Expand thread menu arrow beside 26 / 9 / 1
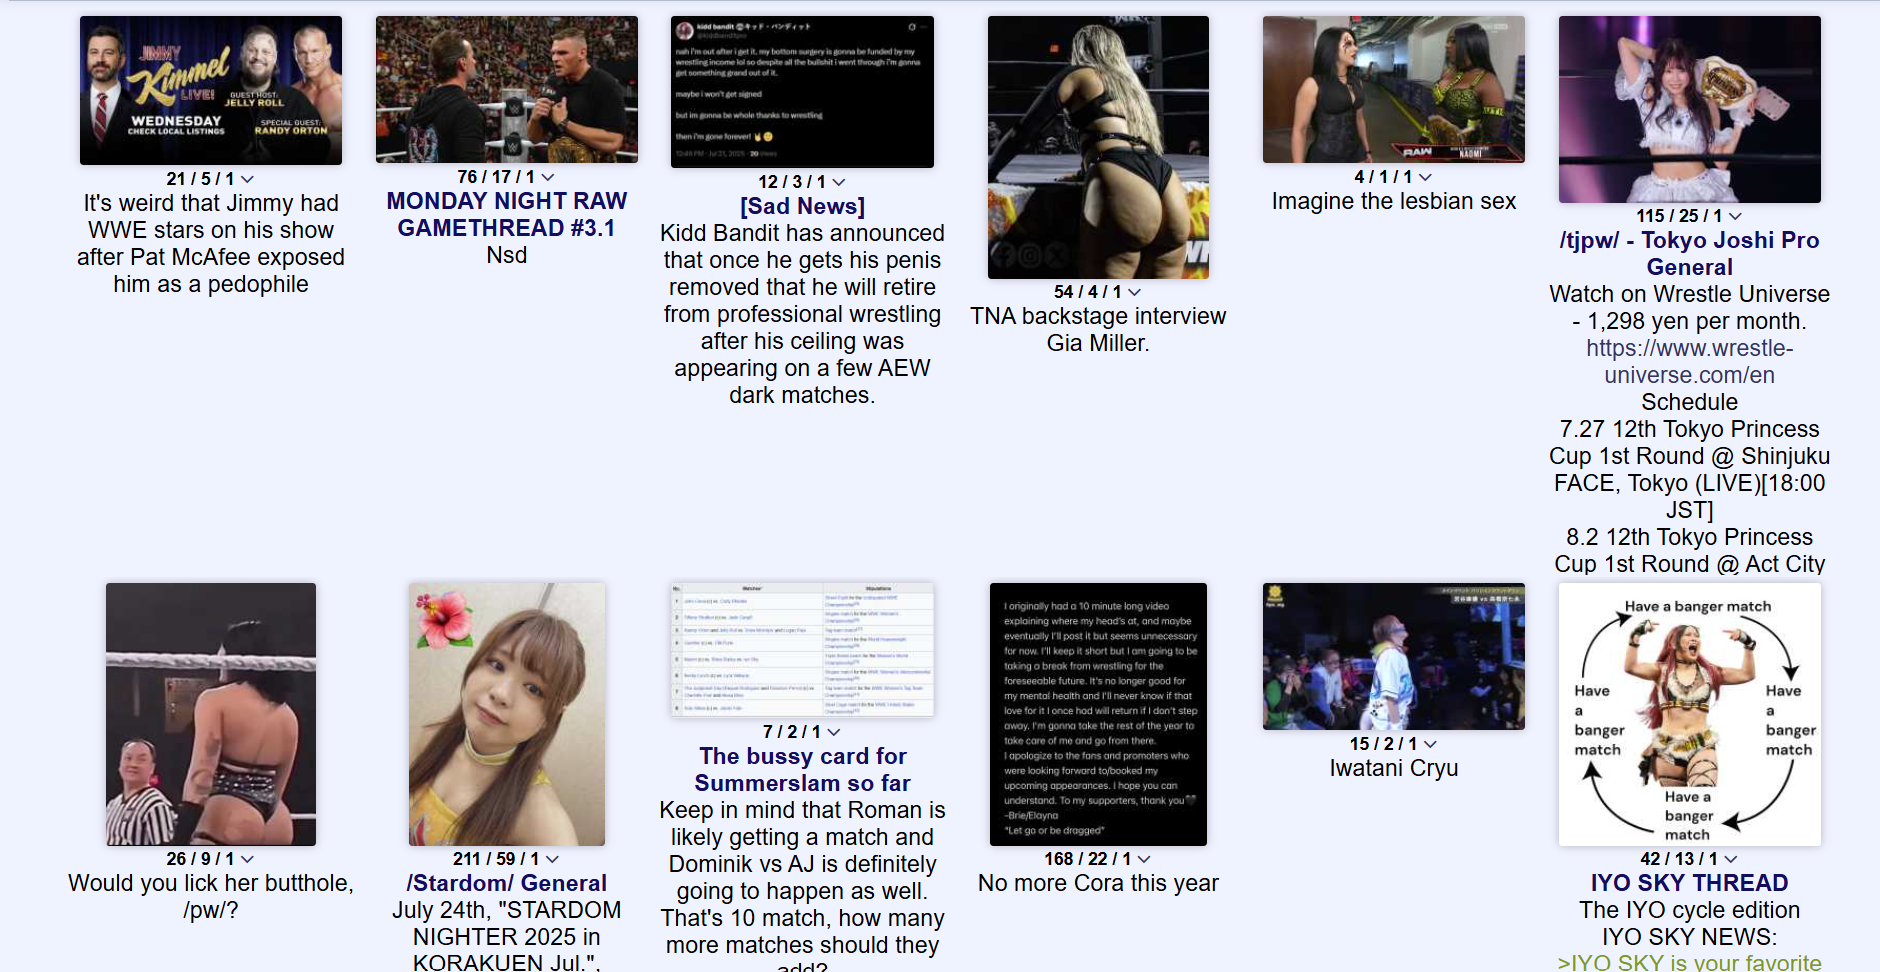Screen dimensions: 1880x972 pos(247,859)
